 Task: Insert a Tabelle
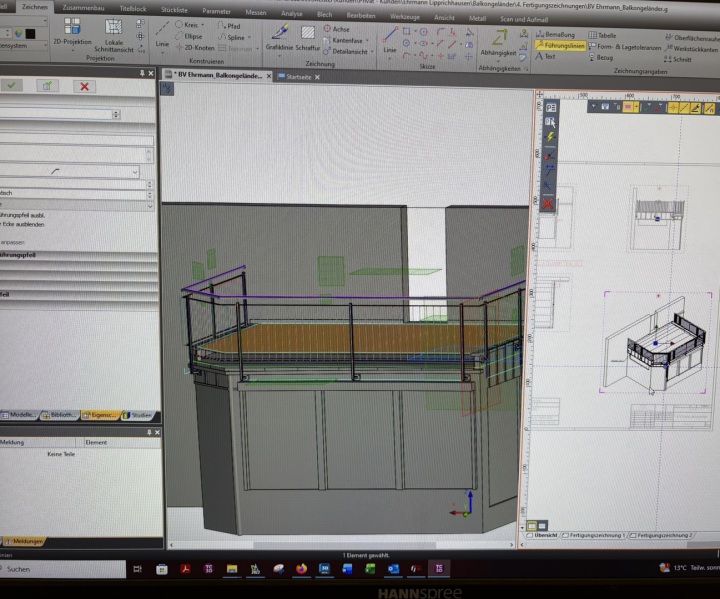click(x=602, y=35)
